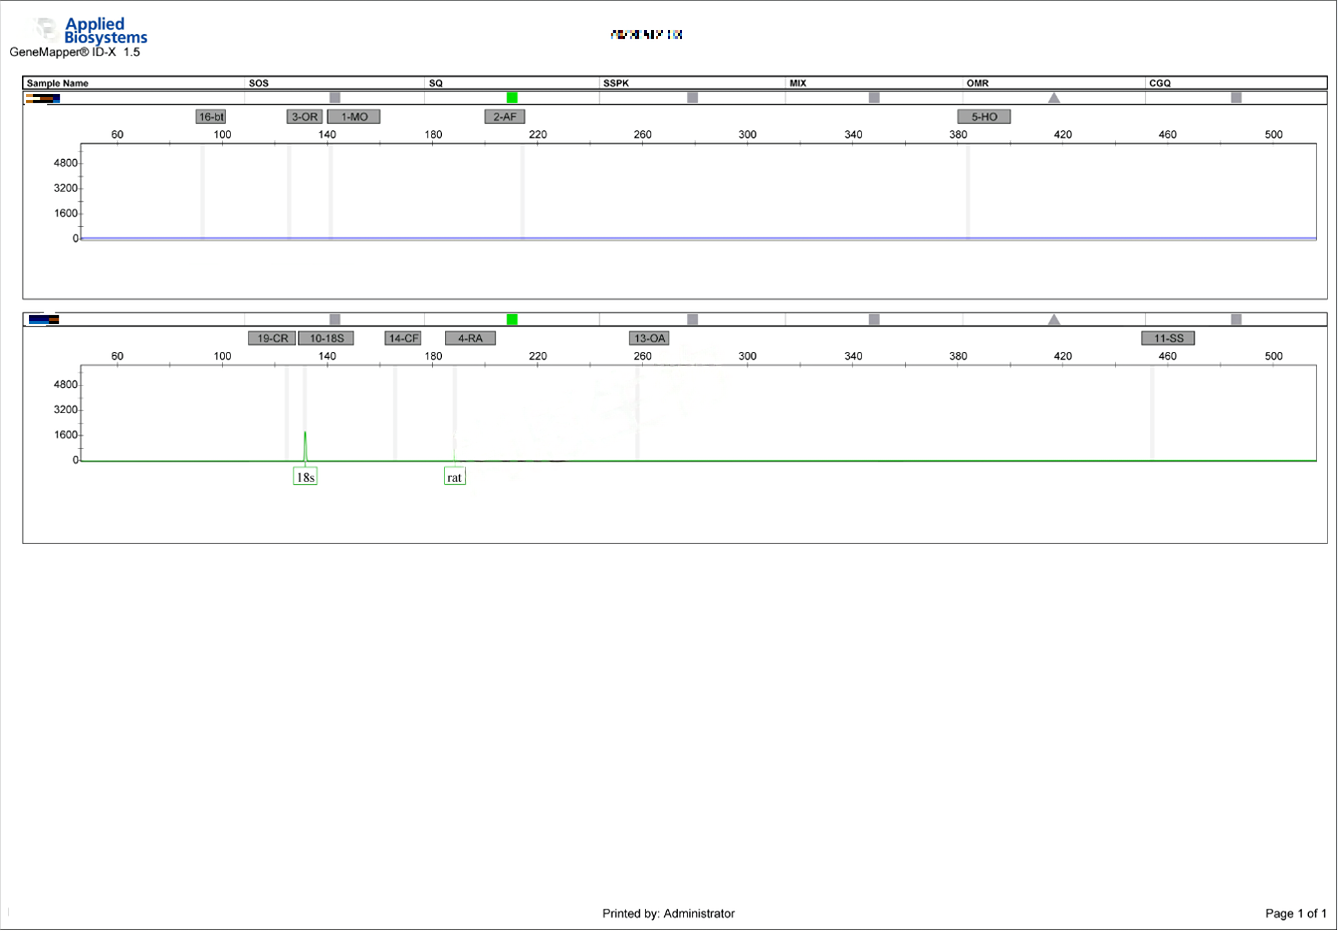Screen dimensions: 1338x931
Task: Select the 16-bt marker label
Action: tap(211, 117)
